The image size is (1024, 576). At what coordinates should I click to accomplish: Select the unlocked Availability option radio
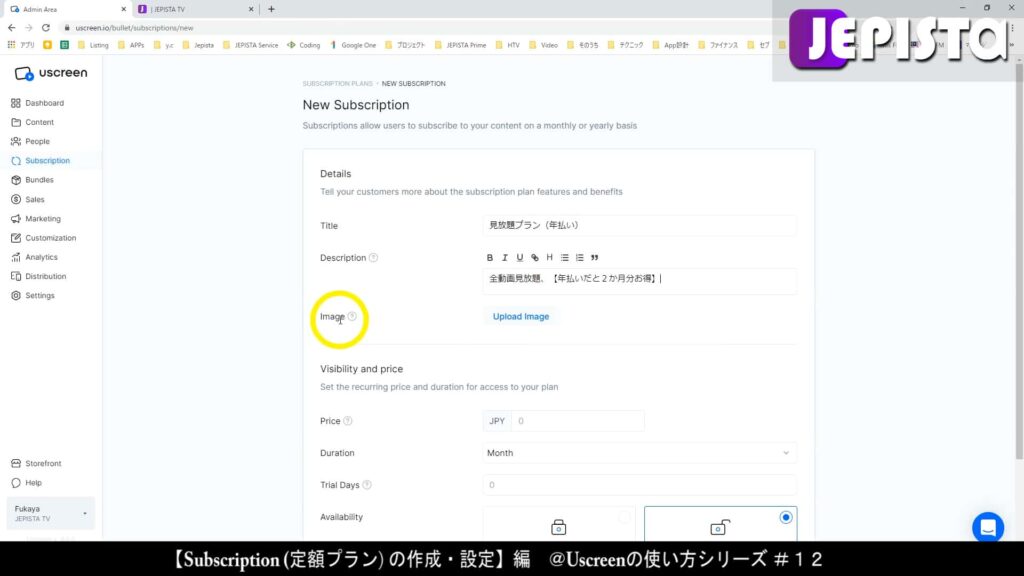click(786, 518)
